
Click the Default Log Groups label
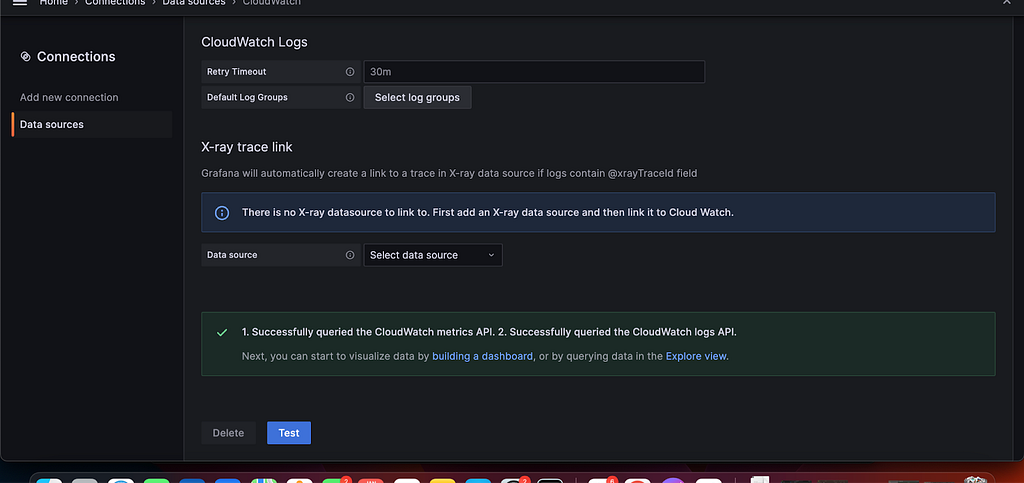pyautogui.click(x=248, y=97)
